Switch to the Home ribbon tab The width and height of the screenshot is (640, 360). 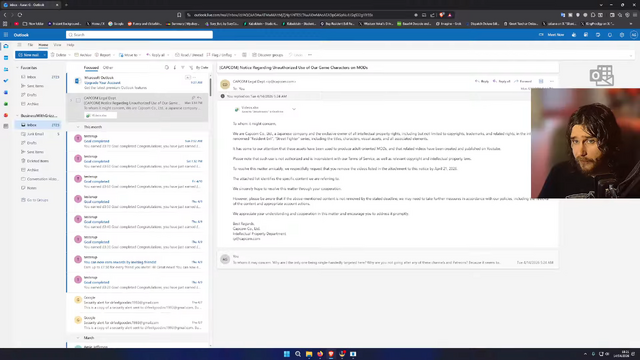43,45
